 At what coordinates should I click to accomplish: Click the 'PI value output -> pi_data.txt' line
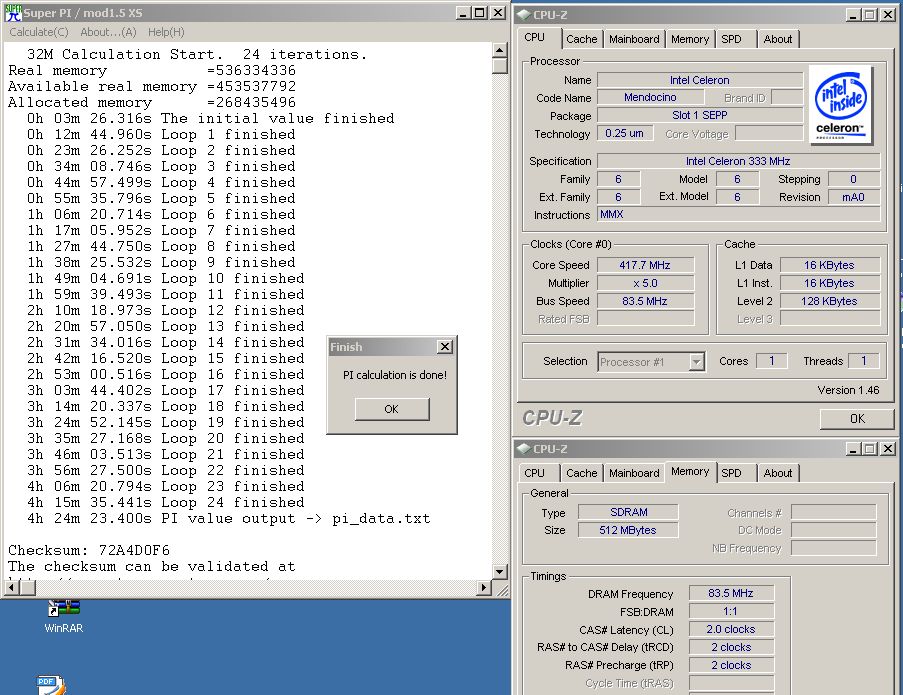[x=229, y=518]
